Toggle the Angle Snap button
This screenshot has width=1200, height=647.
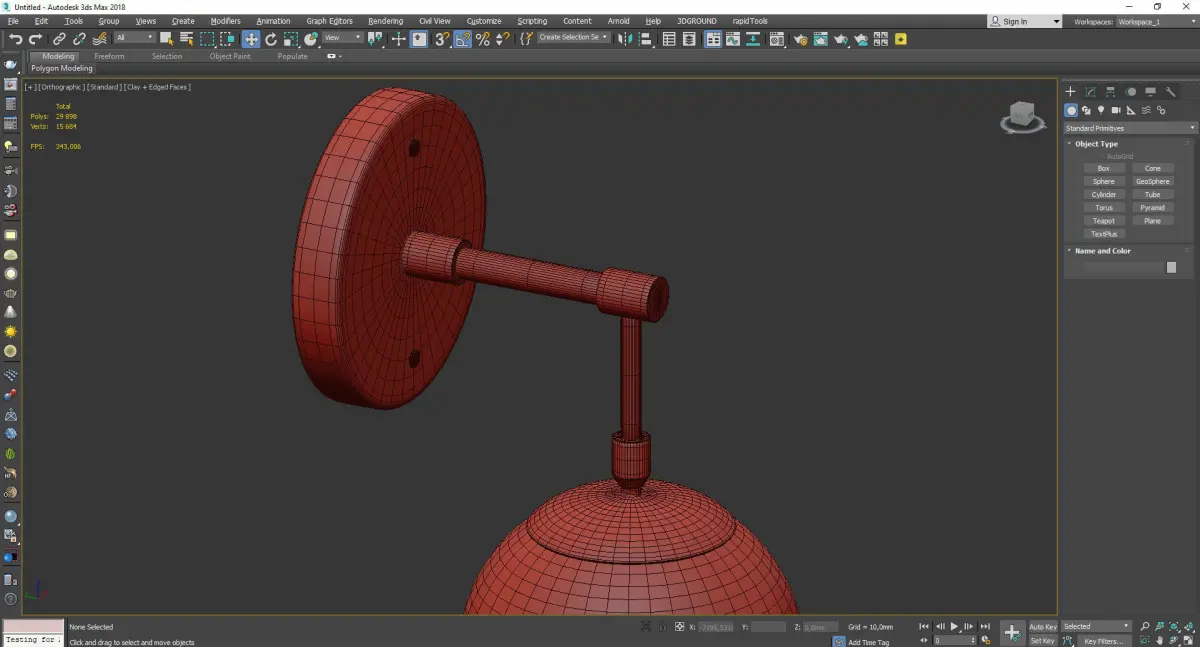[x=463, y=39]
